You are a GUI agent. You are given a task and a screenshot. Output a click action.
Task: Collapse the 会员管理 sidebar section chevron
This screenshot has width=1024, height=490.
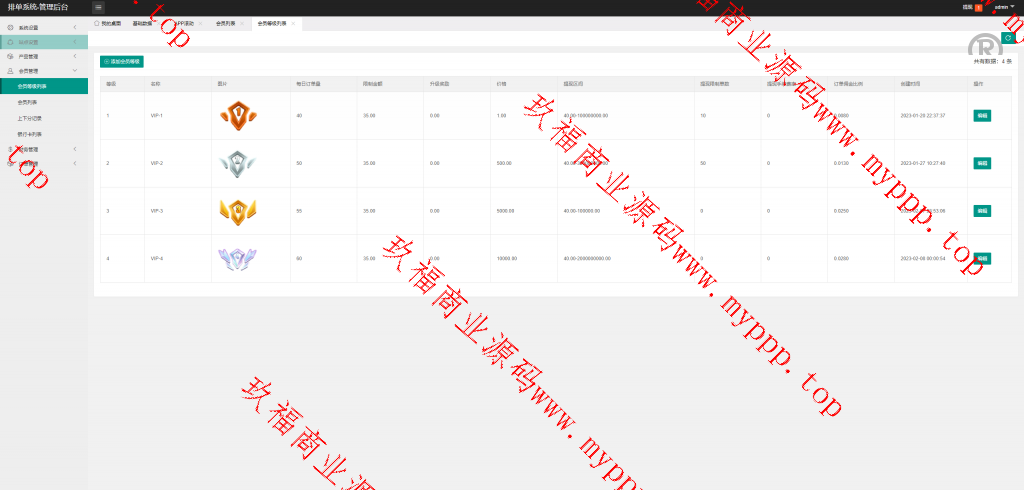75,71
